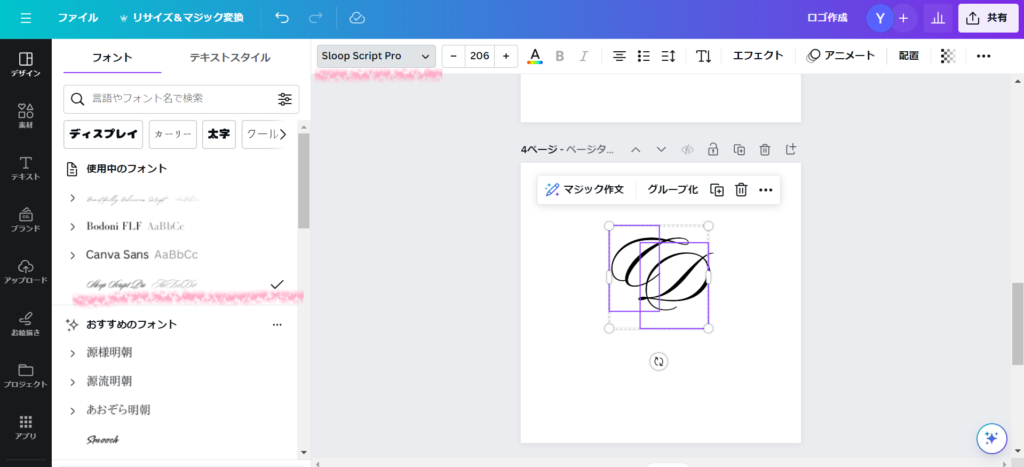Apply bulleted list formatting
The width and height of the screenshot is (1024, 467).
coord(644,56)
